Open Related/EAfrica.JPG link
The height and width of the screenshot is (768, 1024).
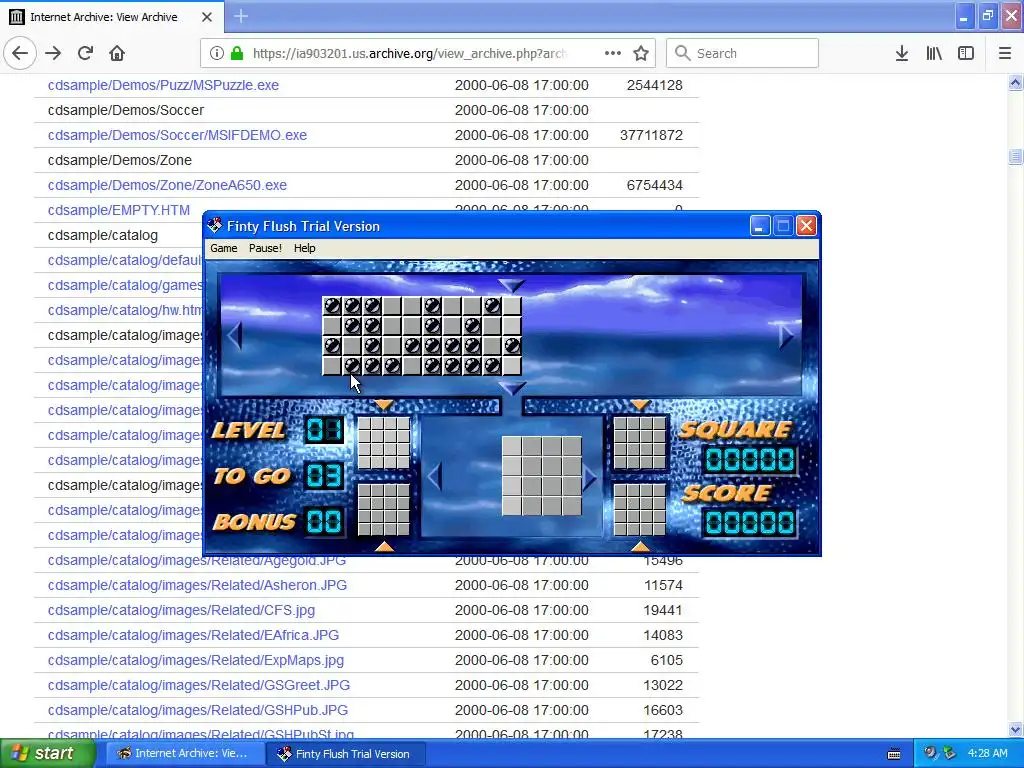pyautogui.click(x=193, y=635)
